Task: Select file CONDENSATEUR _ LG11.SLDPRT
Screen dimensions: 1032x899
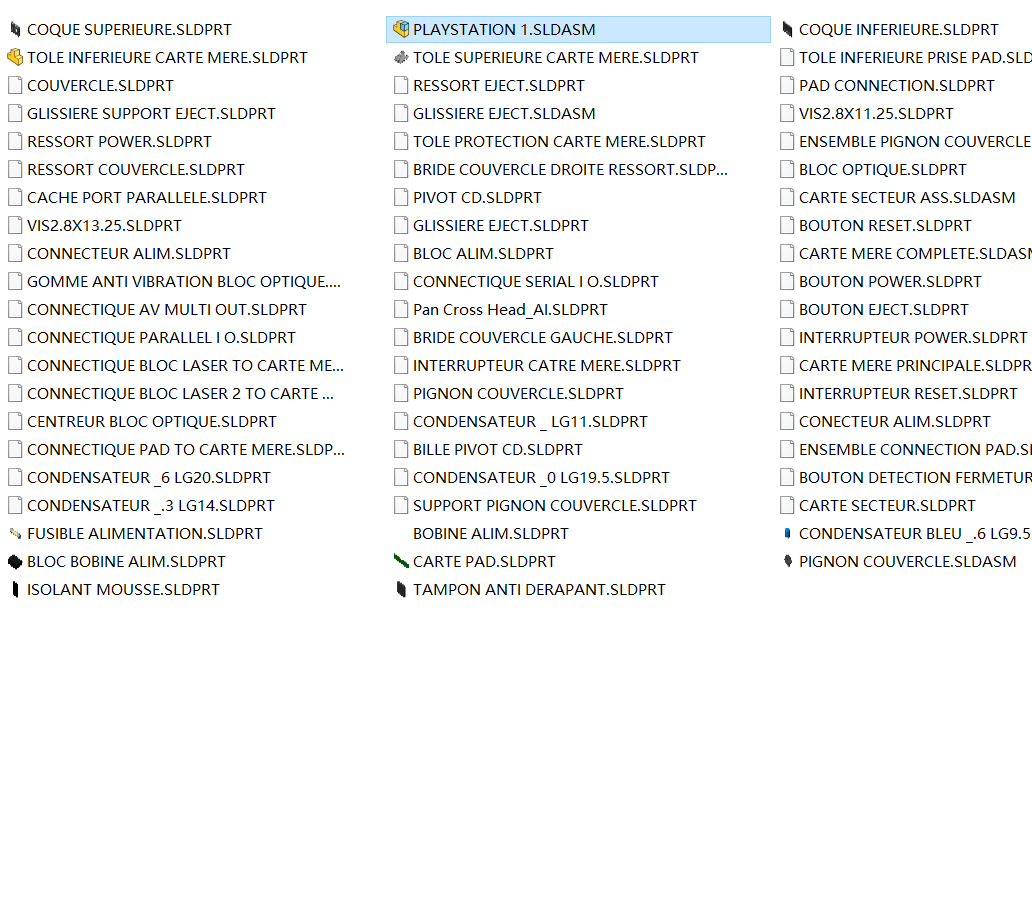Action: coord(530,421)
